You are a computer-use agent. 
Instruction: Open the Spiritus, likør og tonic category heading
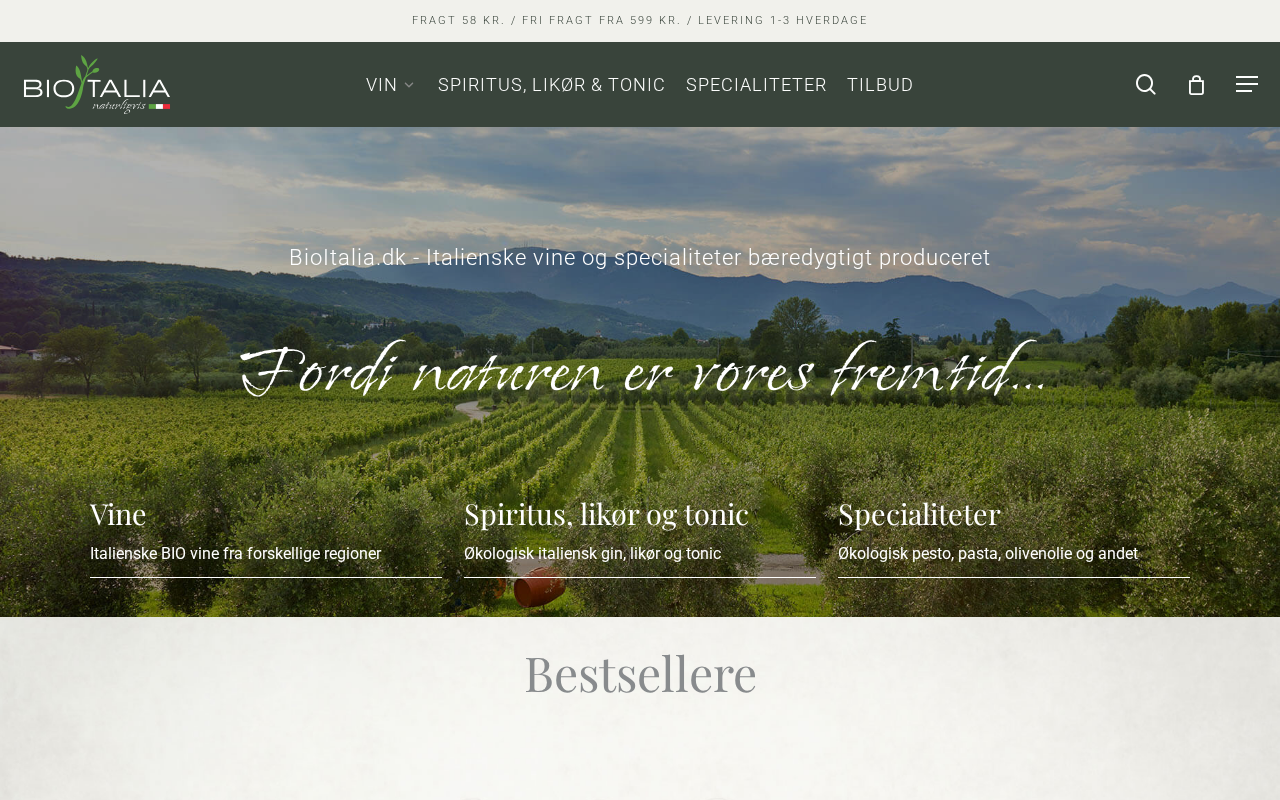[606, 514]
